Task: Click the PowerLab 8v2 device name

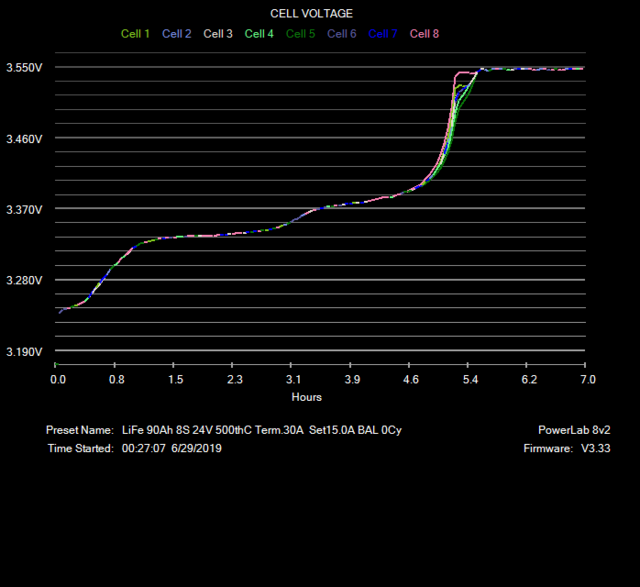Action: 574,430
